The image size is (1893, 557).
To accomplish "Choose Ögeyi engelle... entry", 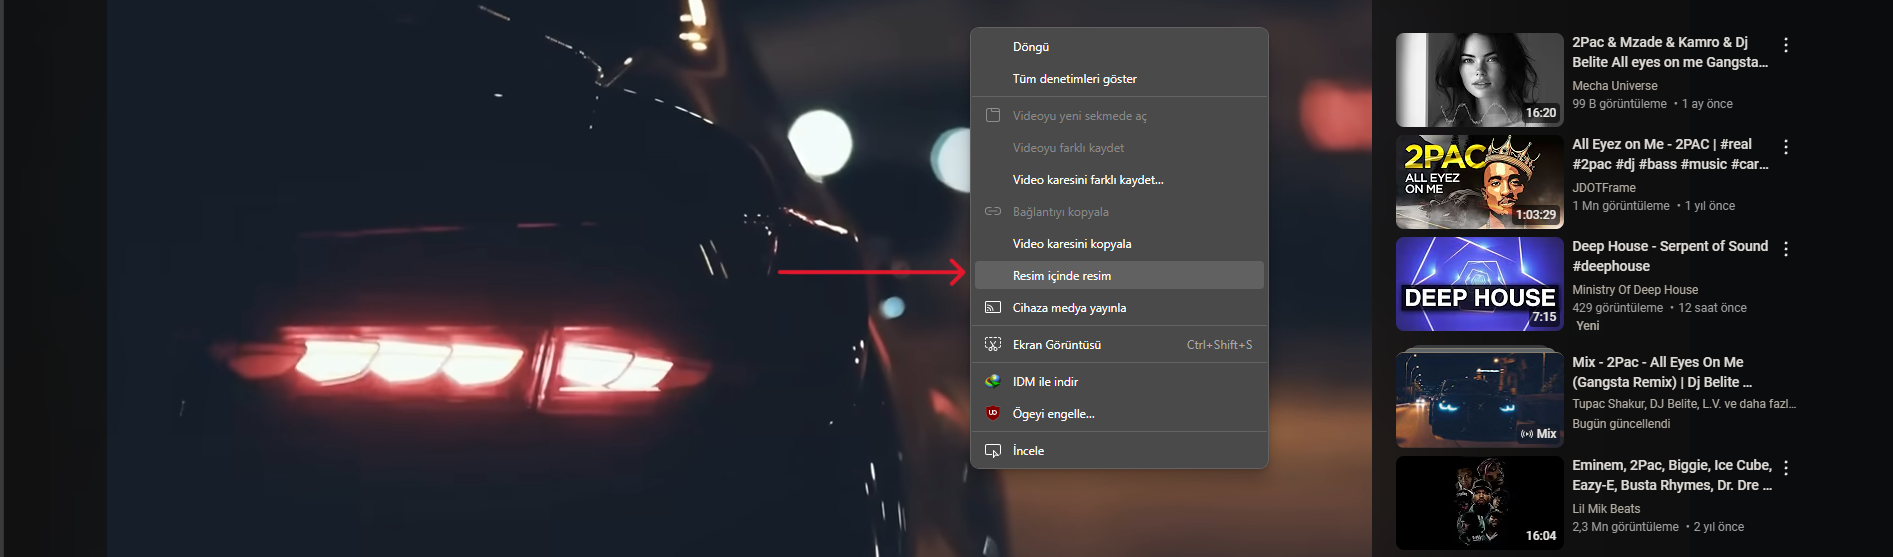I will click(1119, 414).
